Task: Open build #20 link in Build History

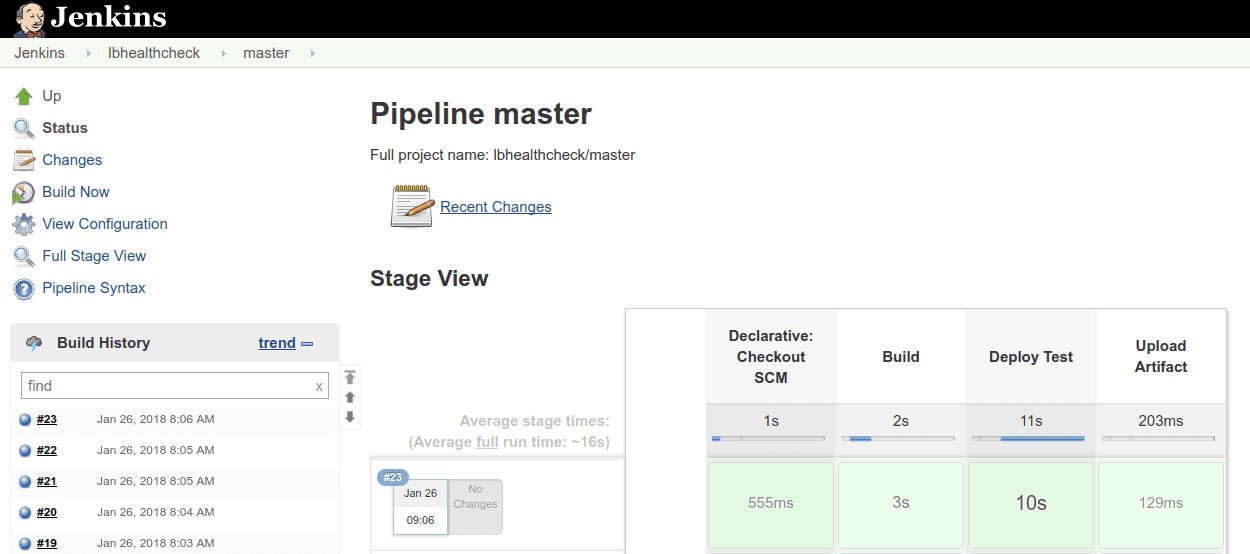Action: (47, 513)
